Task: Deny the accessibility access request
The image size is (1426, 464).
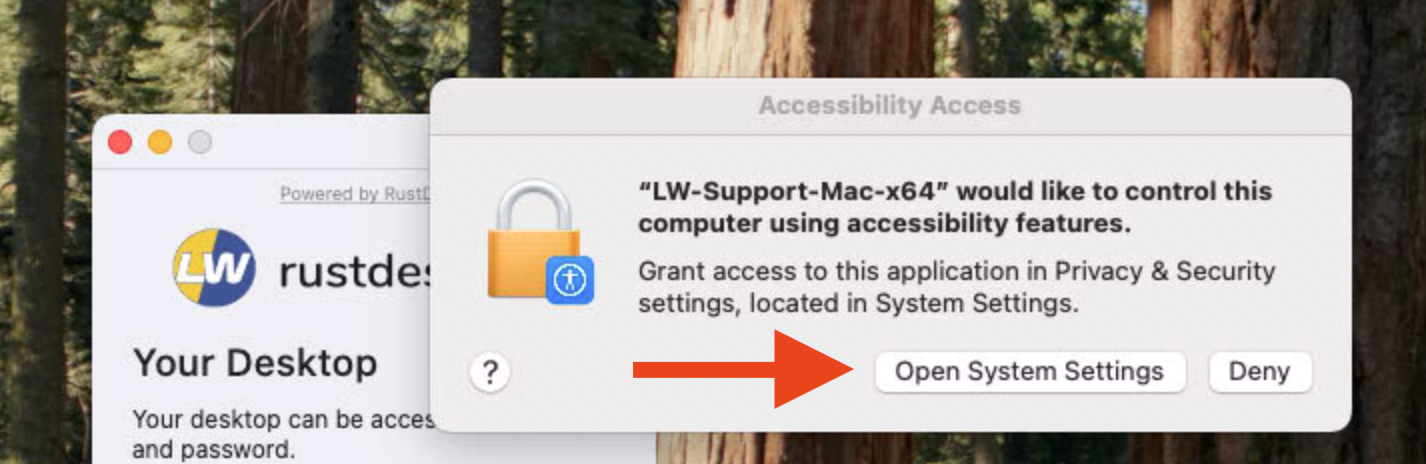Action: [1259, 372]
